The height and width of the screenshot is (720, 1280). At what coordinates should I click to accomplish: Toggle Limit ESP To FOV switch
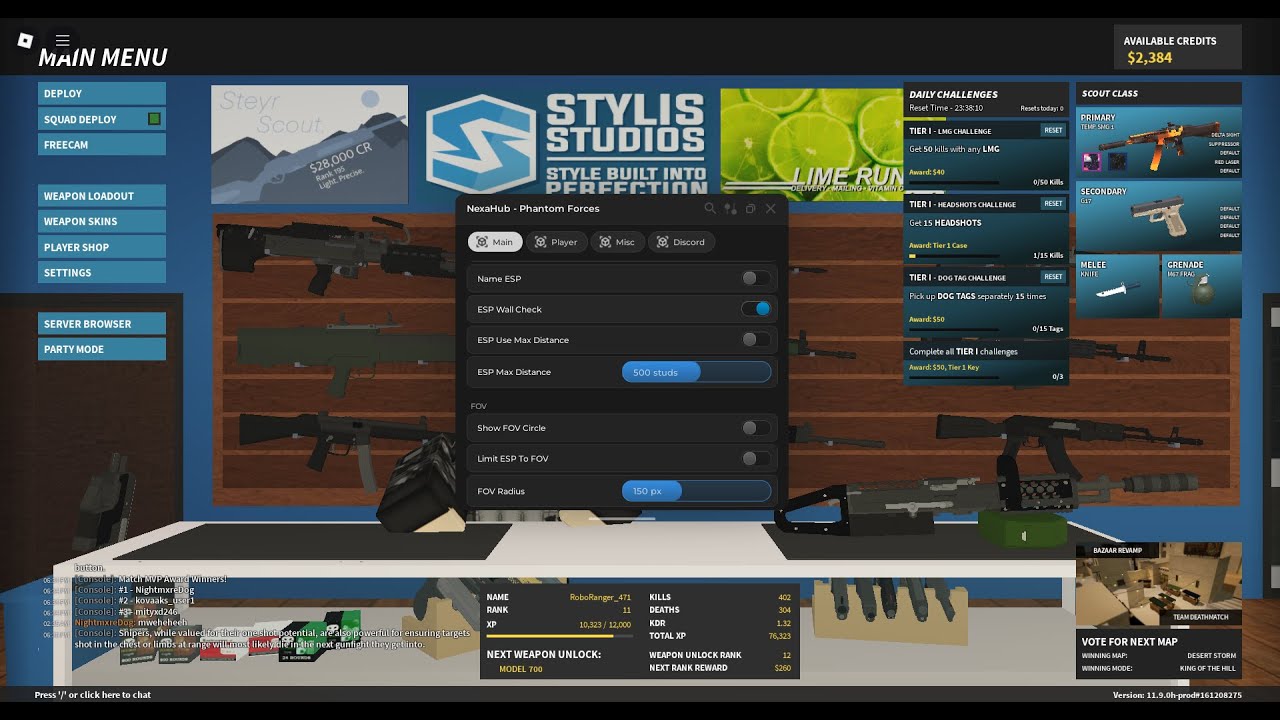pyautogui.click(x=756, y=459)
